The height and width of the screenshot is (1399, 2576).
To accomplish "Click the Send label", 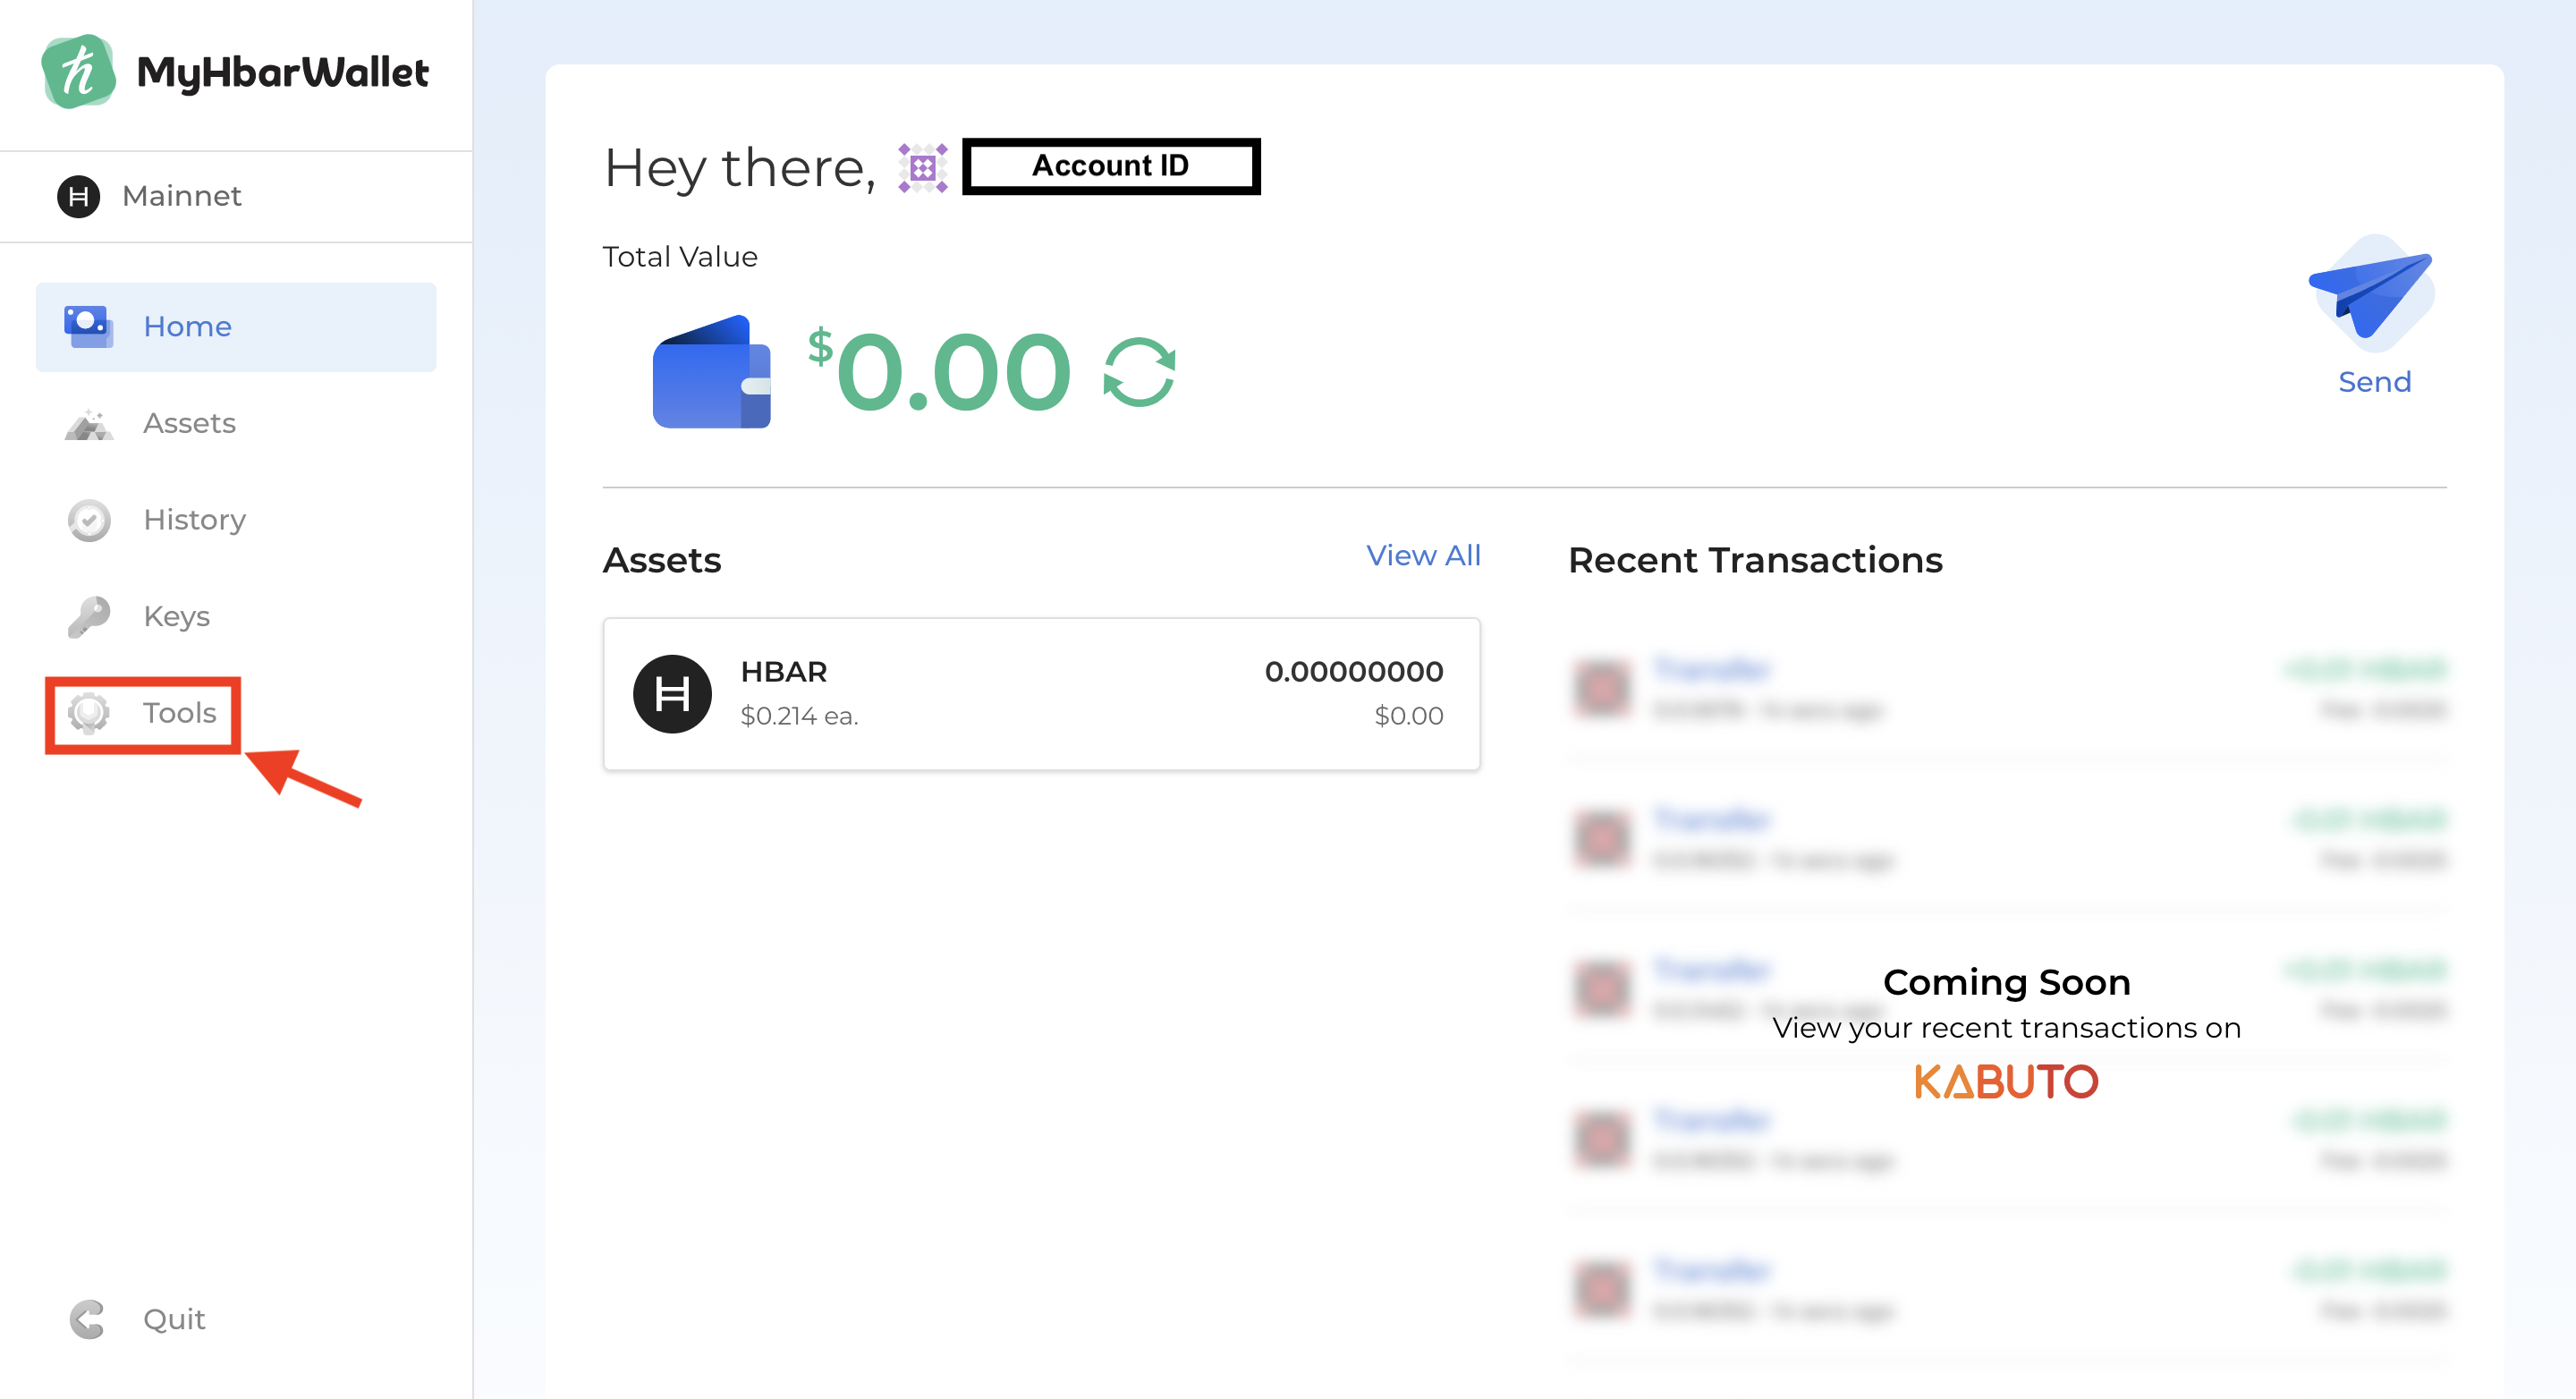I will coord(2374,382).
